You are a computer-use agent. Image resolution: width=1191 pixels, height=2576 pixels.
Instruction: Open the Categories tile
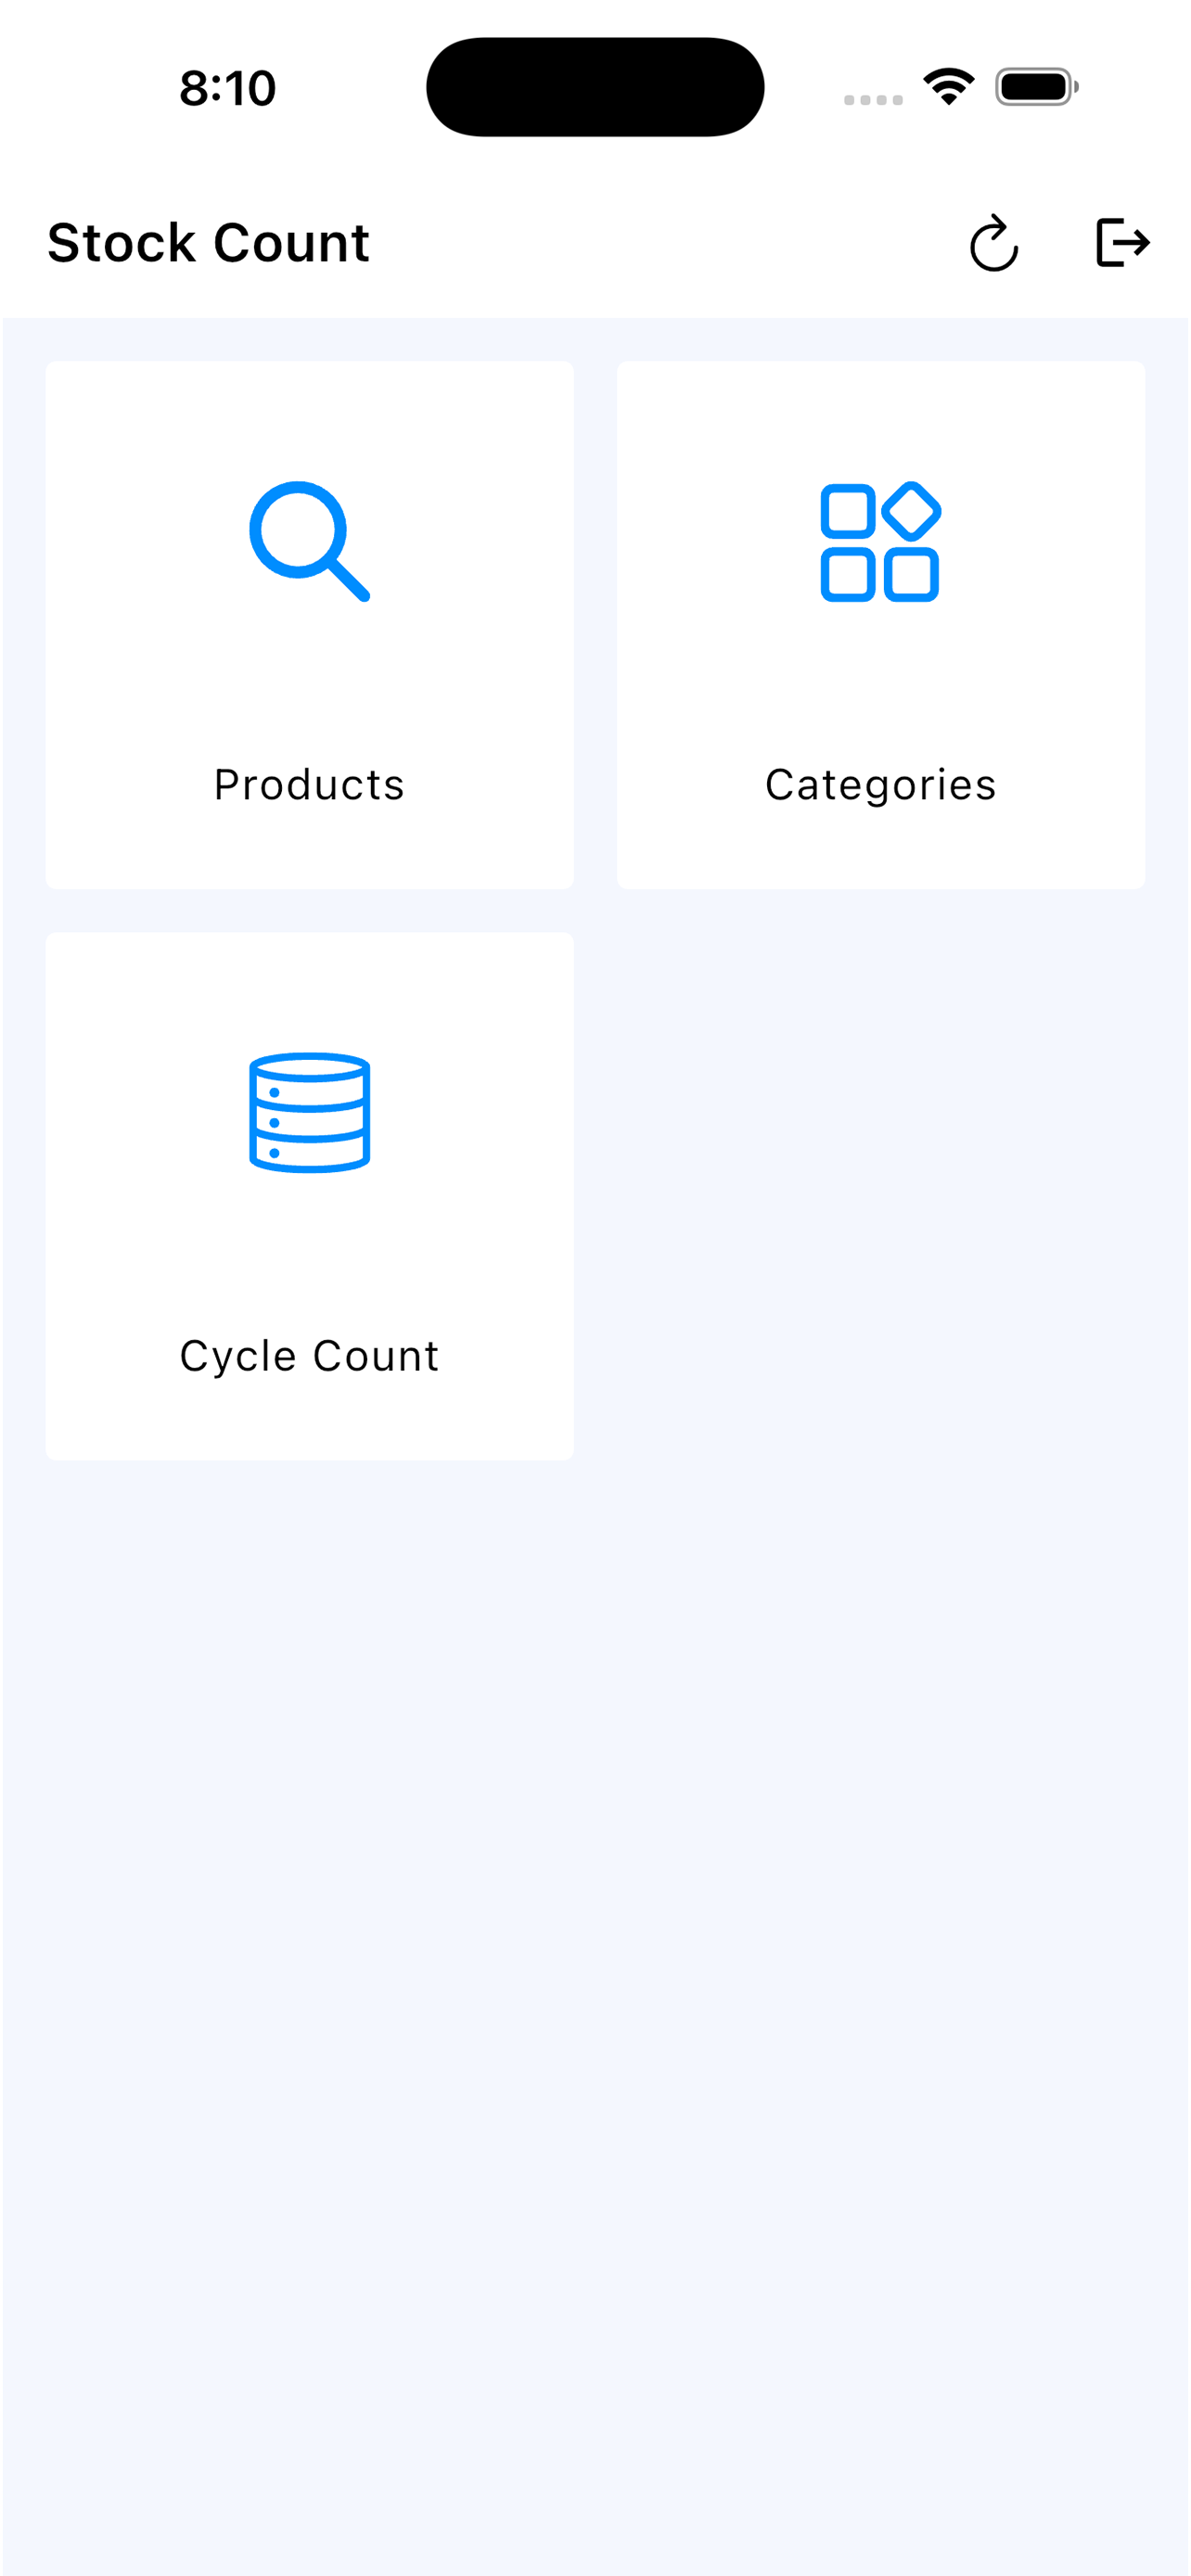(880, 625)
